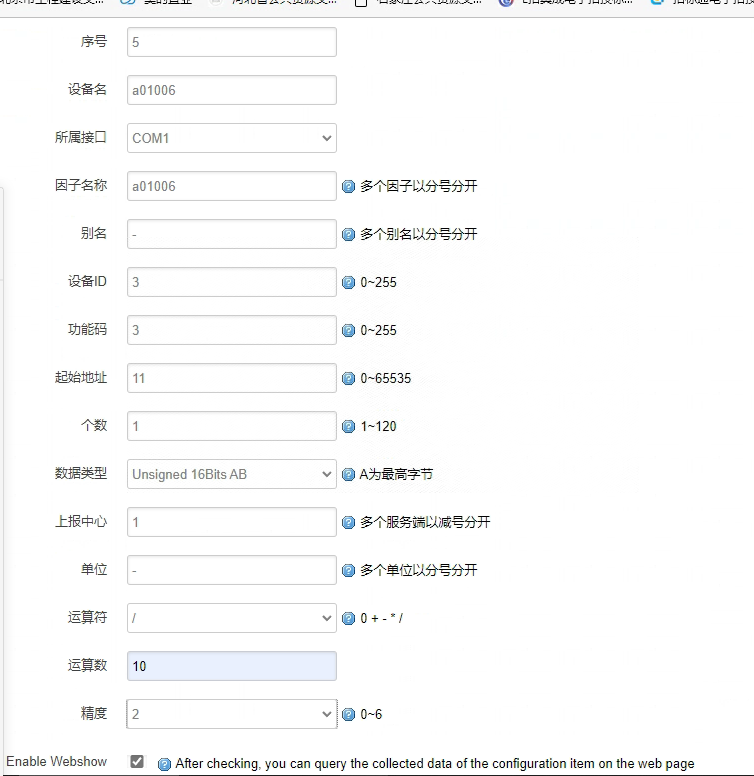Focus the 起始地址 input field

click(x=232, y=378)
